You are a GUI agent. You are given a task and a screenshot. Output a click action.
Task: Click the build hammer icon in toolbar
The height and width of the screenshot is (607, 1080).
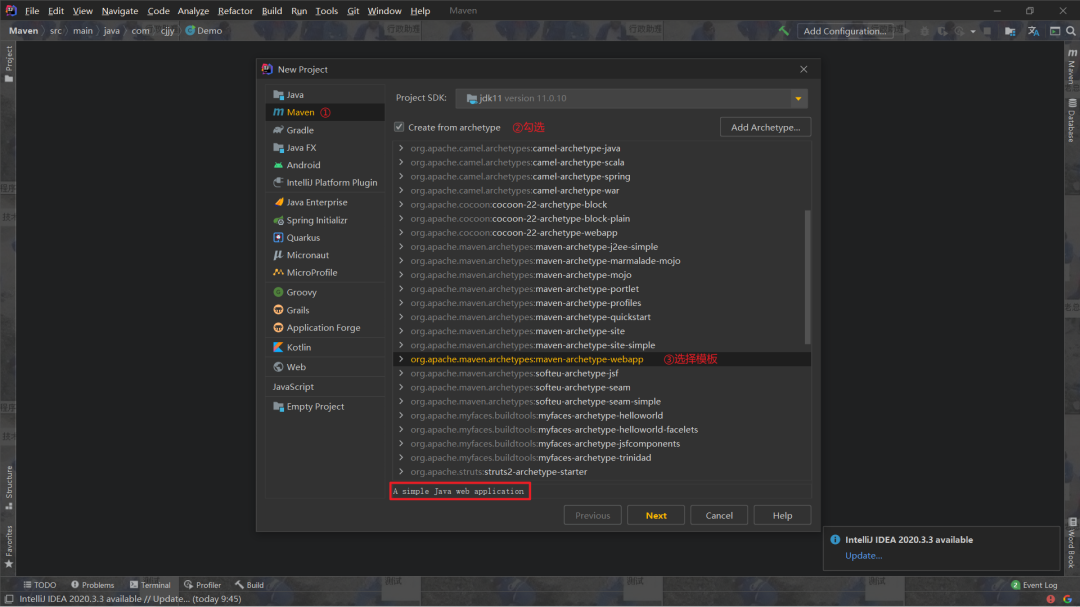click(784, 31)
